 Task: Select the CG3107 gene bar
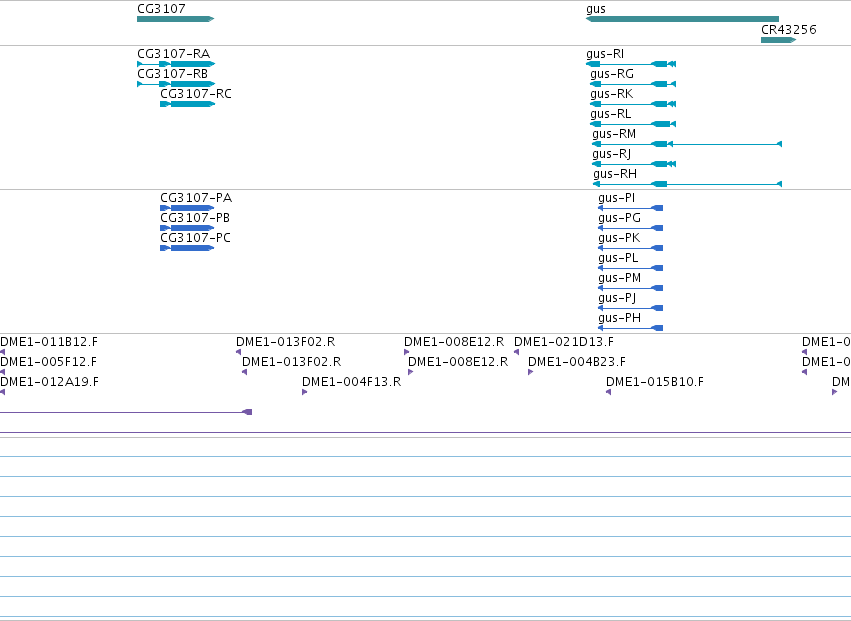[x=176, y=19]
